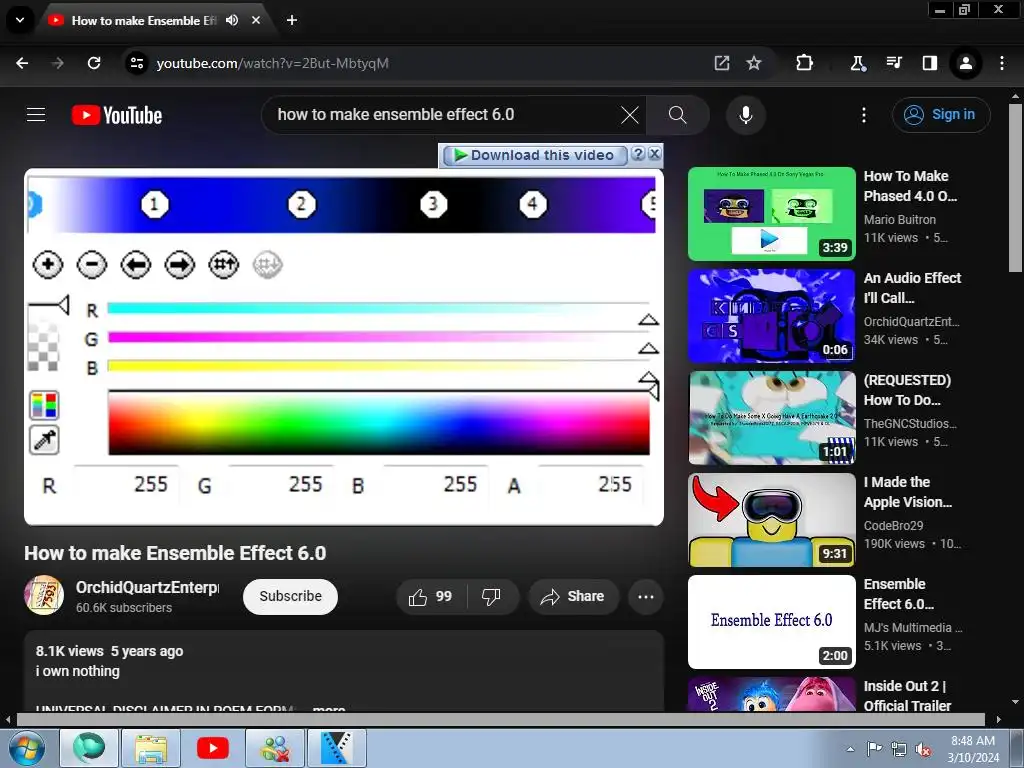Open Windows Start menu orb

pos(25,748)
